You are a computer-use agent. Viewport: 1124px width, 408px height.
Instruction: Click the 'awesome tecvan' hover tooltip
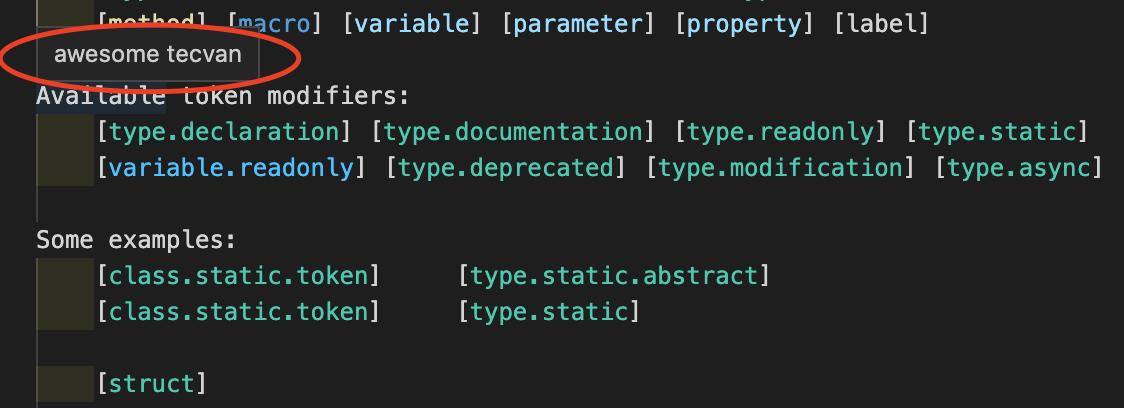point(148,54)
